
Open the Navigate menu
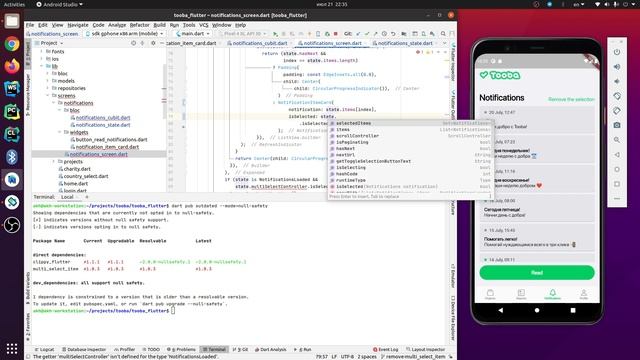click(x=78, y=25)
